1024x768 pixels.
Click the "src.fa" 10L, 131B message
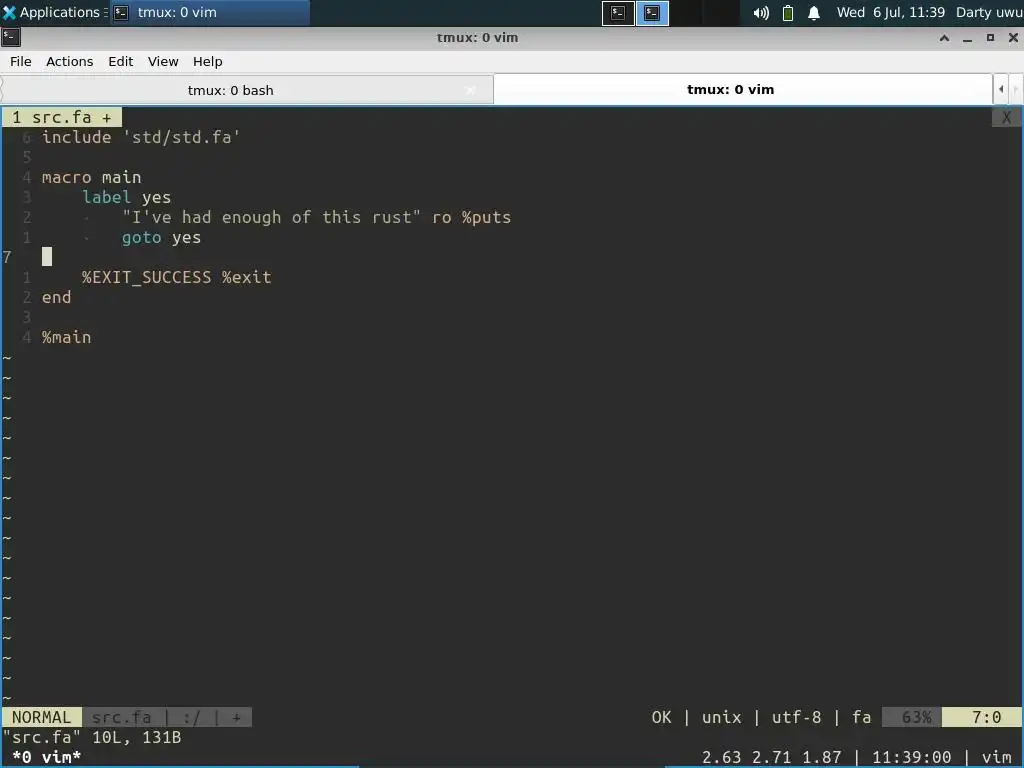pos(91,737)
